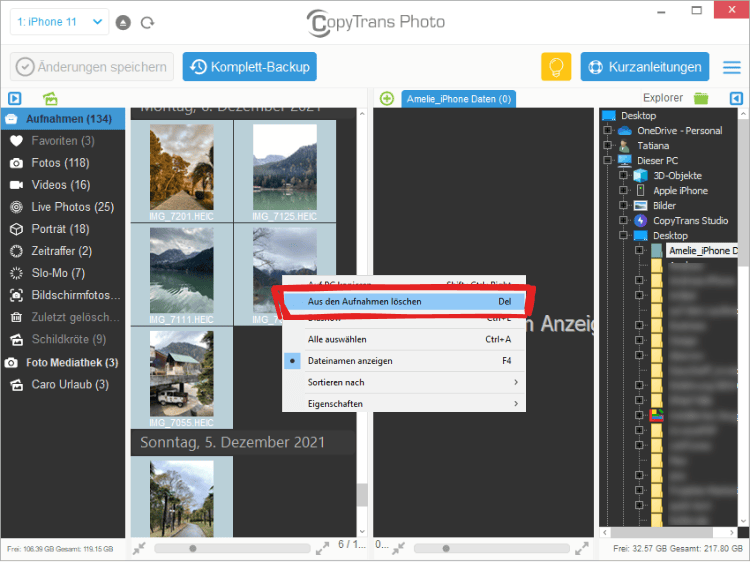Open the iPhone 11 device dropdown
Viewport: 750px width, 562px height.
click(x=59, y=22)
